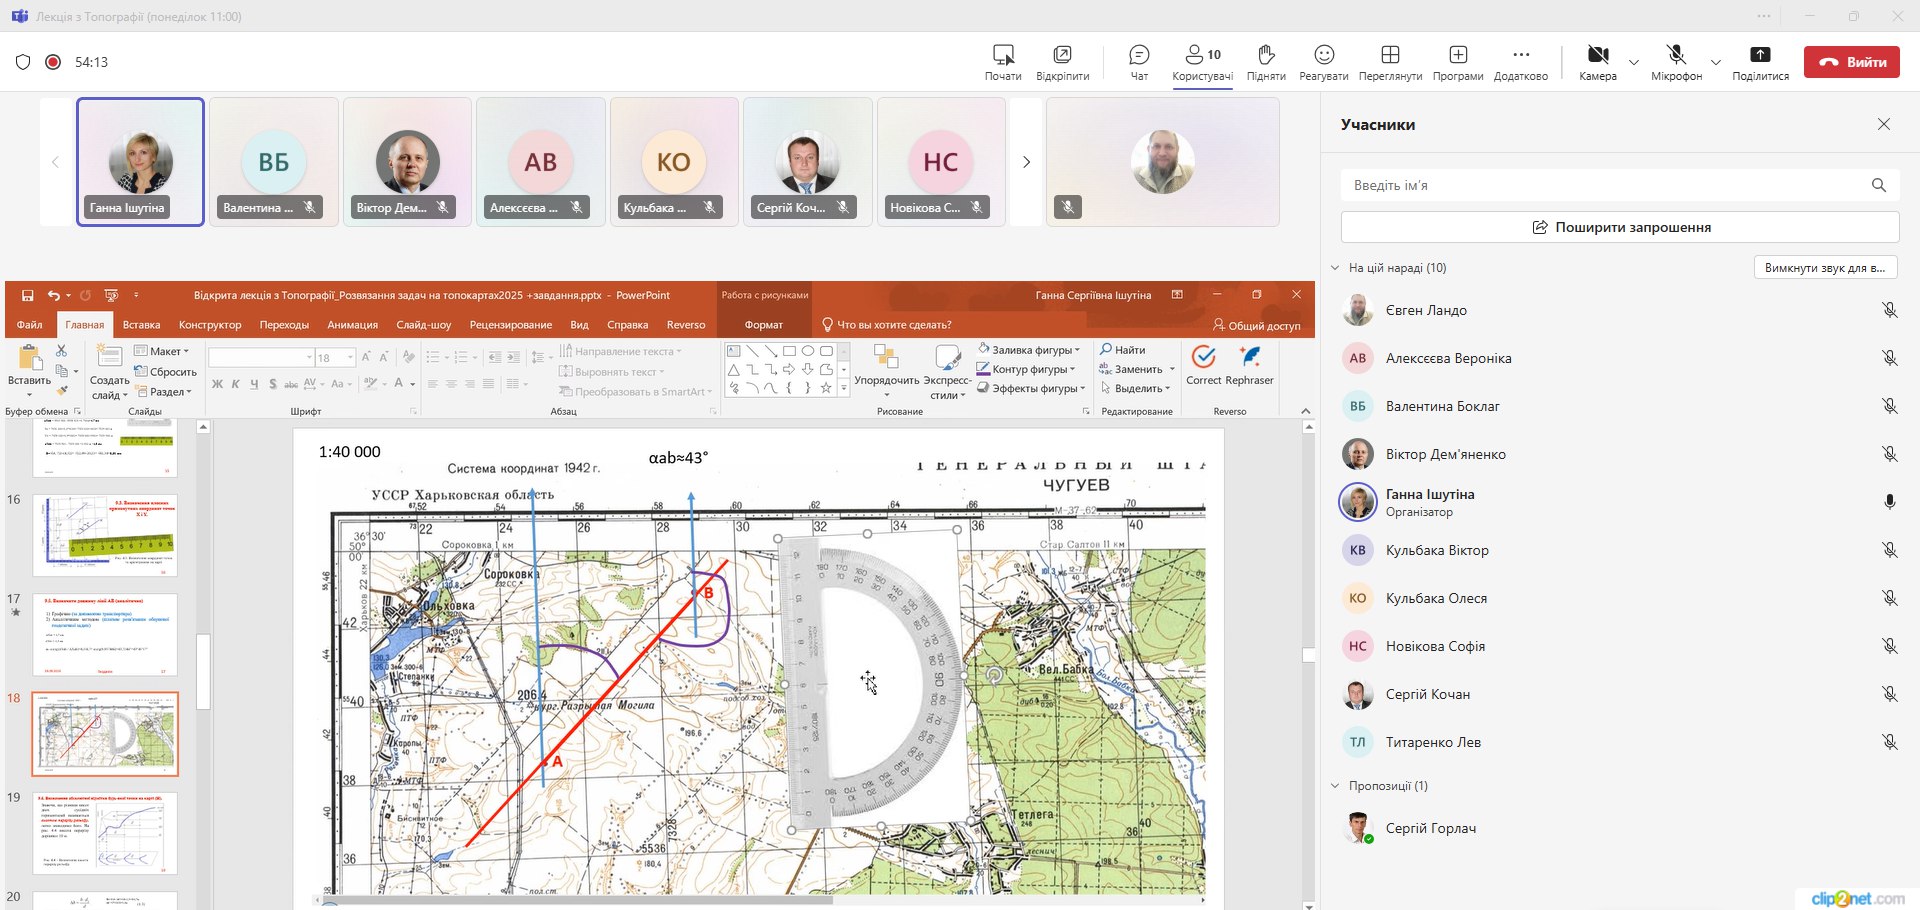Switch to the 'Вставка' ribbon tab

[x=141, y=325]
